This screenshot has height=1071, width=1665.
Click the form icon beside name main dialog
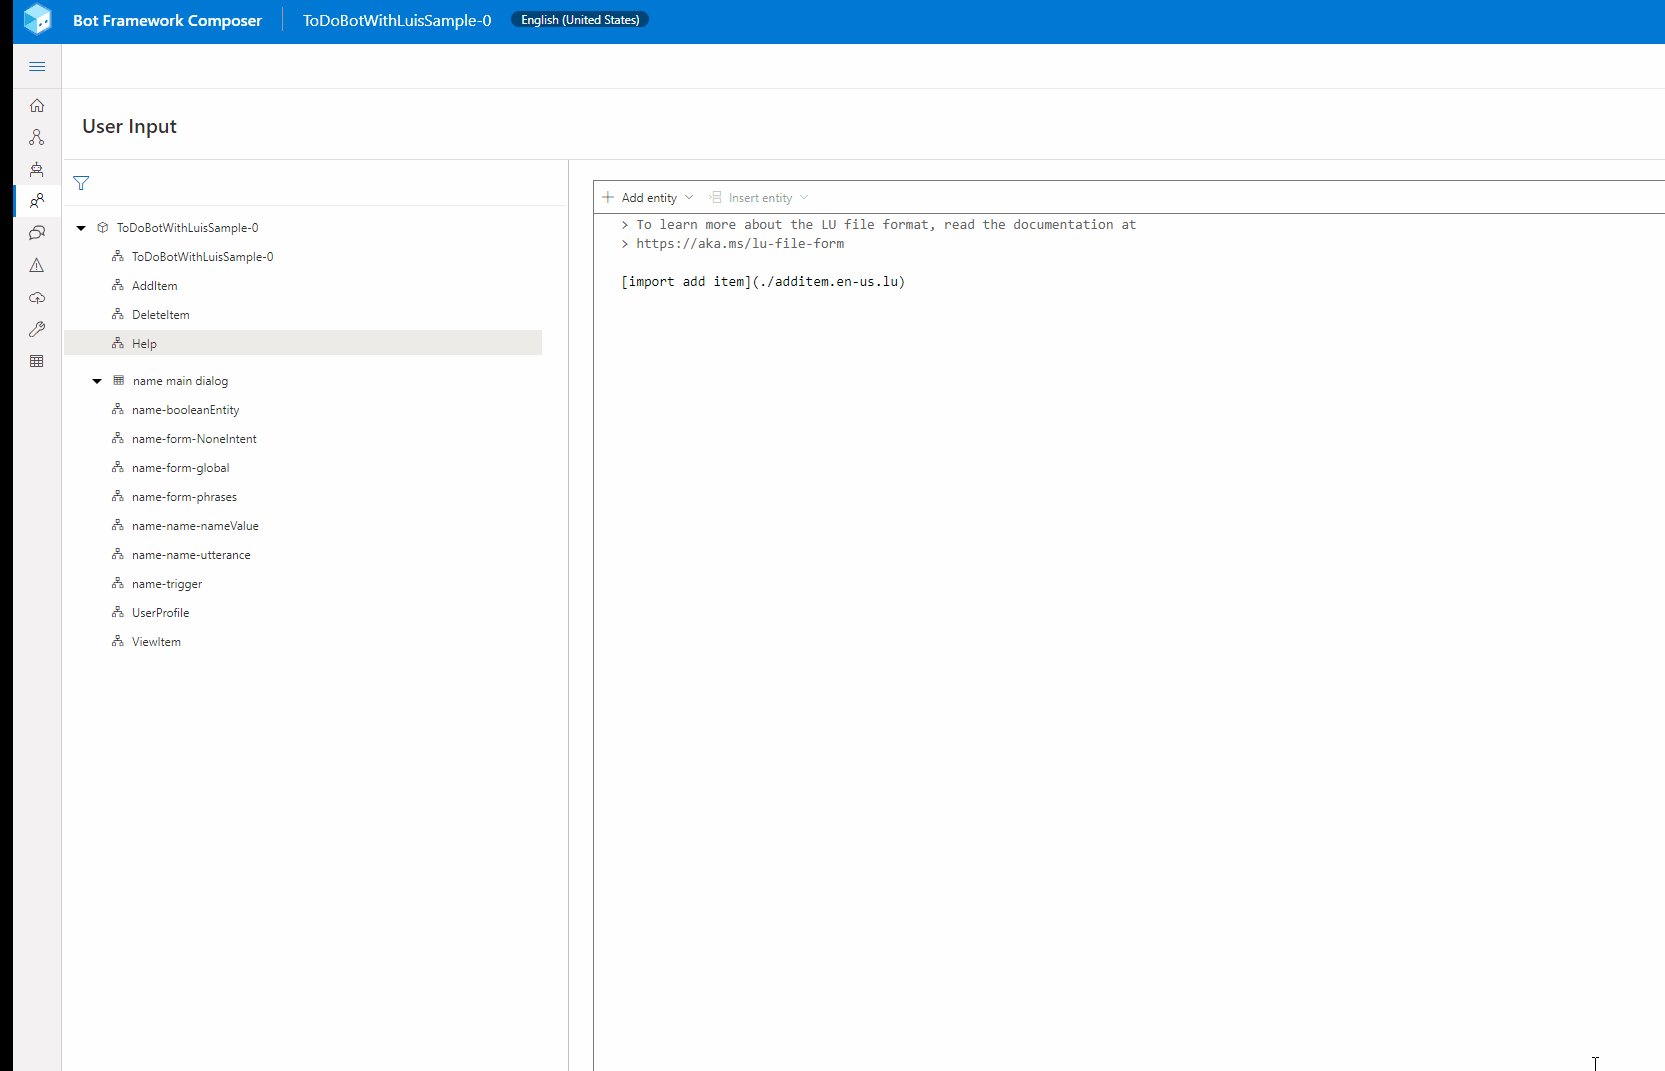click(119, 380)
